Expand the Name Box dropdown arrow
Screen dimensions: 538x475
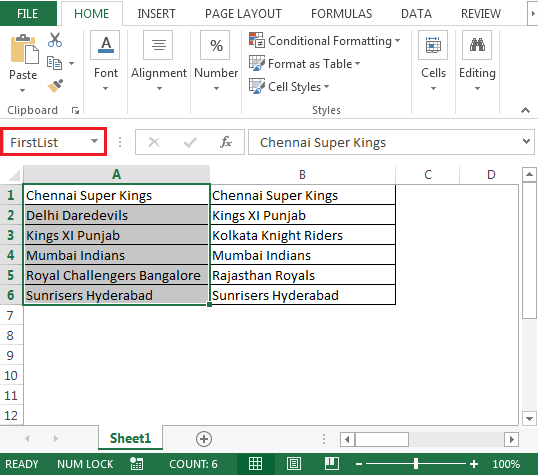click(94, 141)
